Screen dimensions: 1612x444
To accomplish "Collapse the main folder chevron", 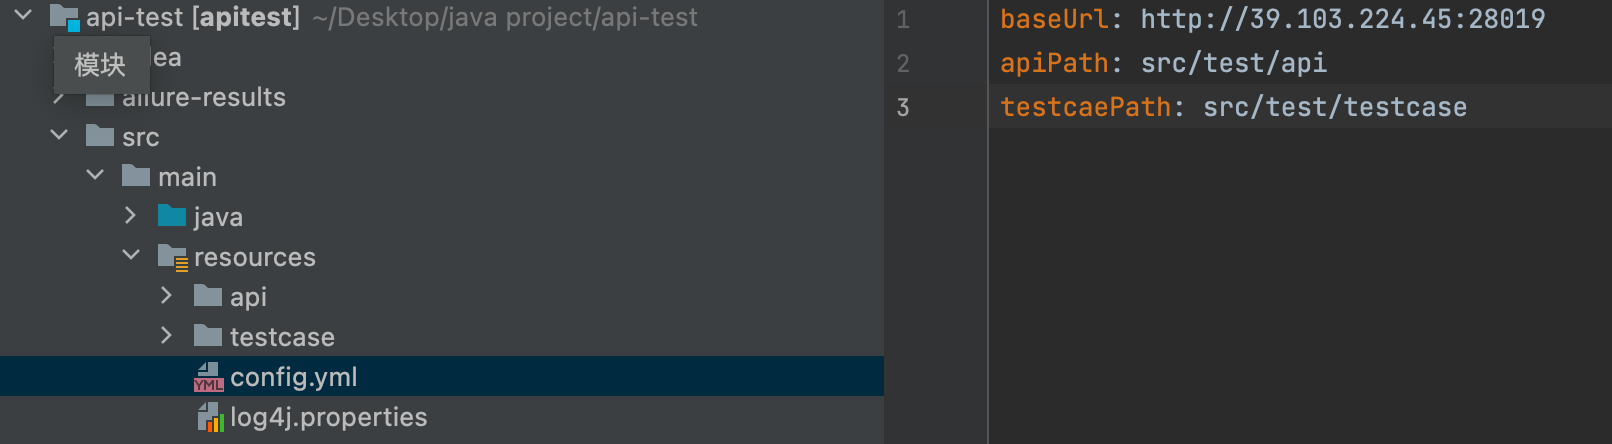I will (96, 175).
